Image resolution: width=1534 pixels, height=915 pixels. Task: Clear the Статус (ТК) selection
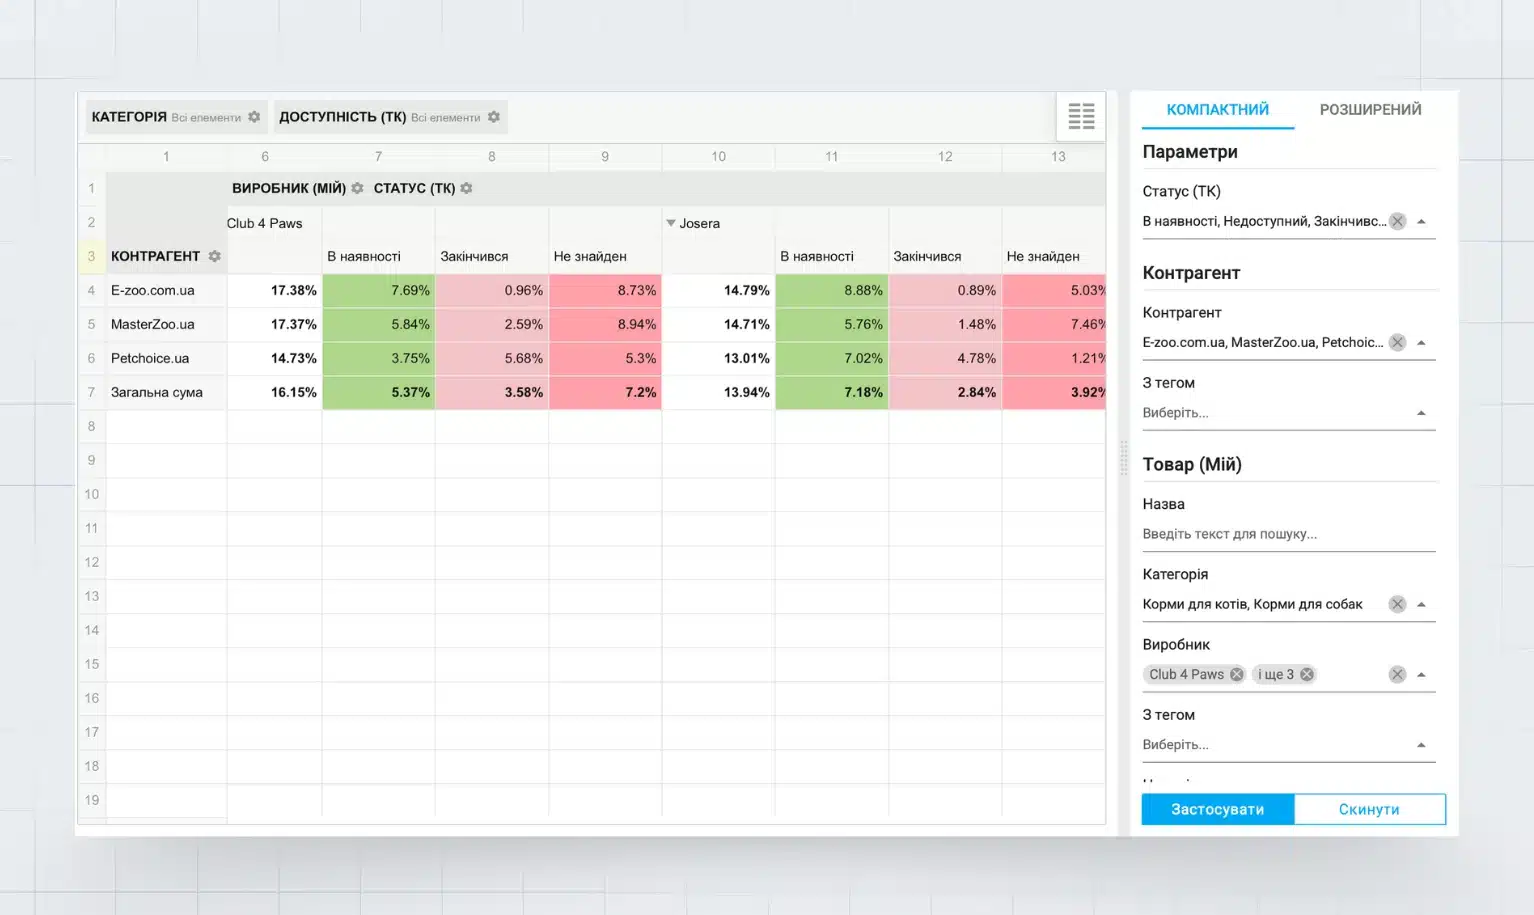[x=1397, y=221]
